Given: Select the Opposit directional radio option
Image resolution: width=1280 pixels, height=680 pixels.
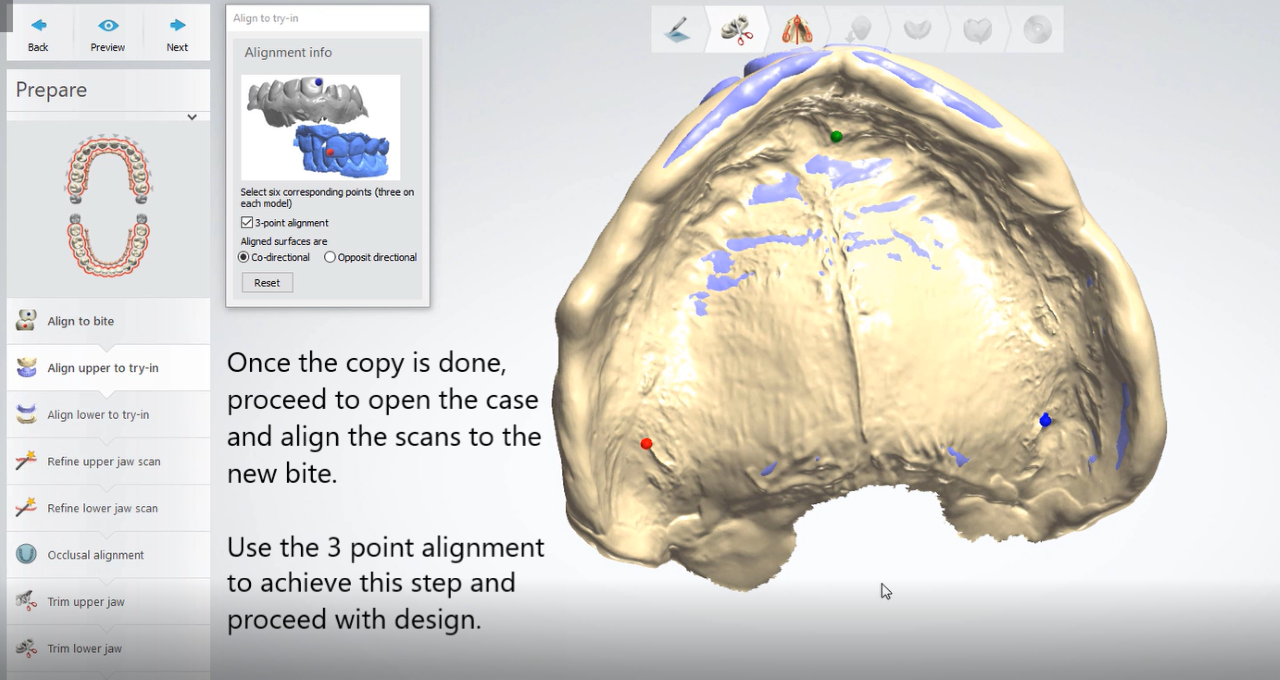Looking at the screenshot, I should point(330,257).
